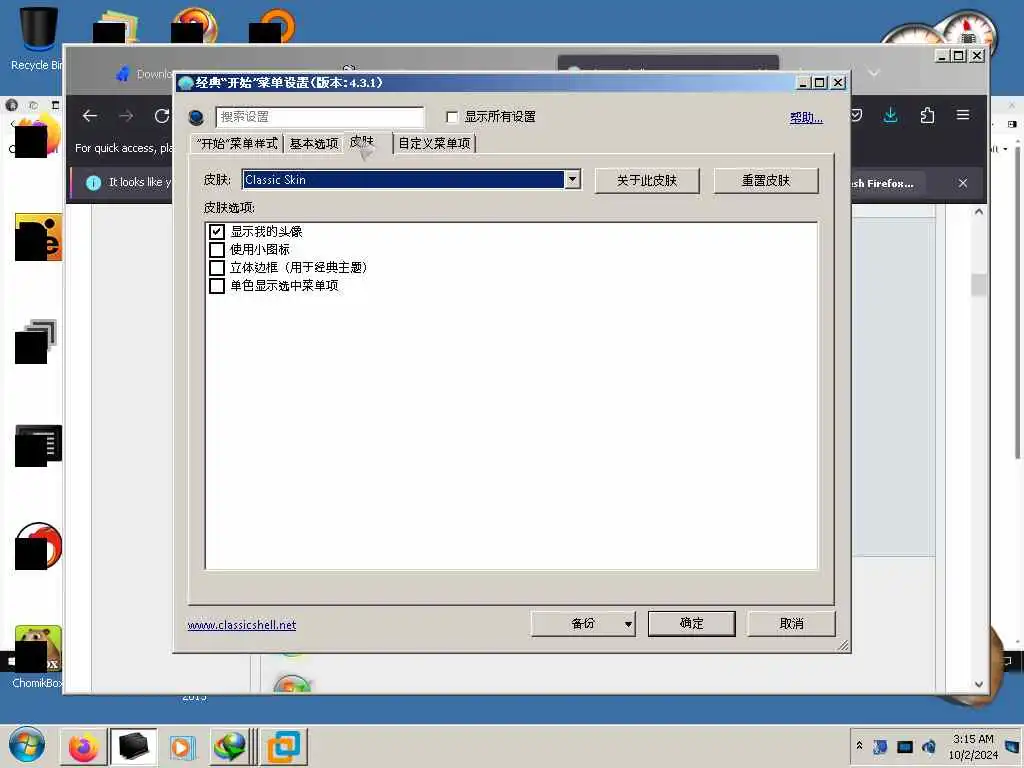Open Firefox downloads arrow icon
The height and width of the screenshot is (768, 1024).
tap(890, 116)
